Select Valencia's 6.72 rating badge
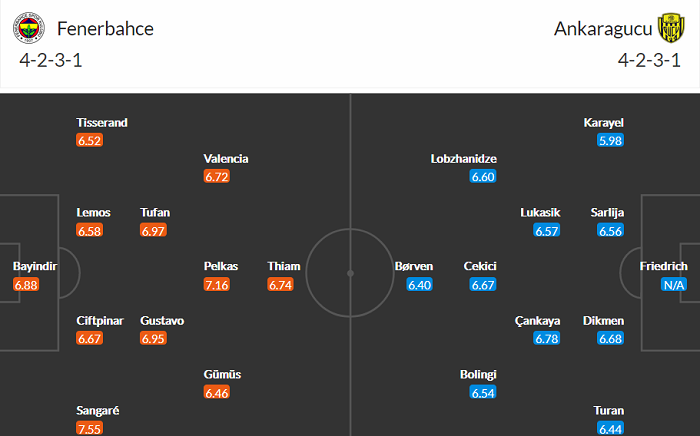This screenshot has width=700, height=436. tap(217, 177)
